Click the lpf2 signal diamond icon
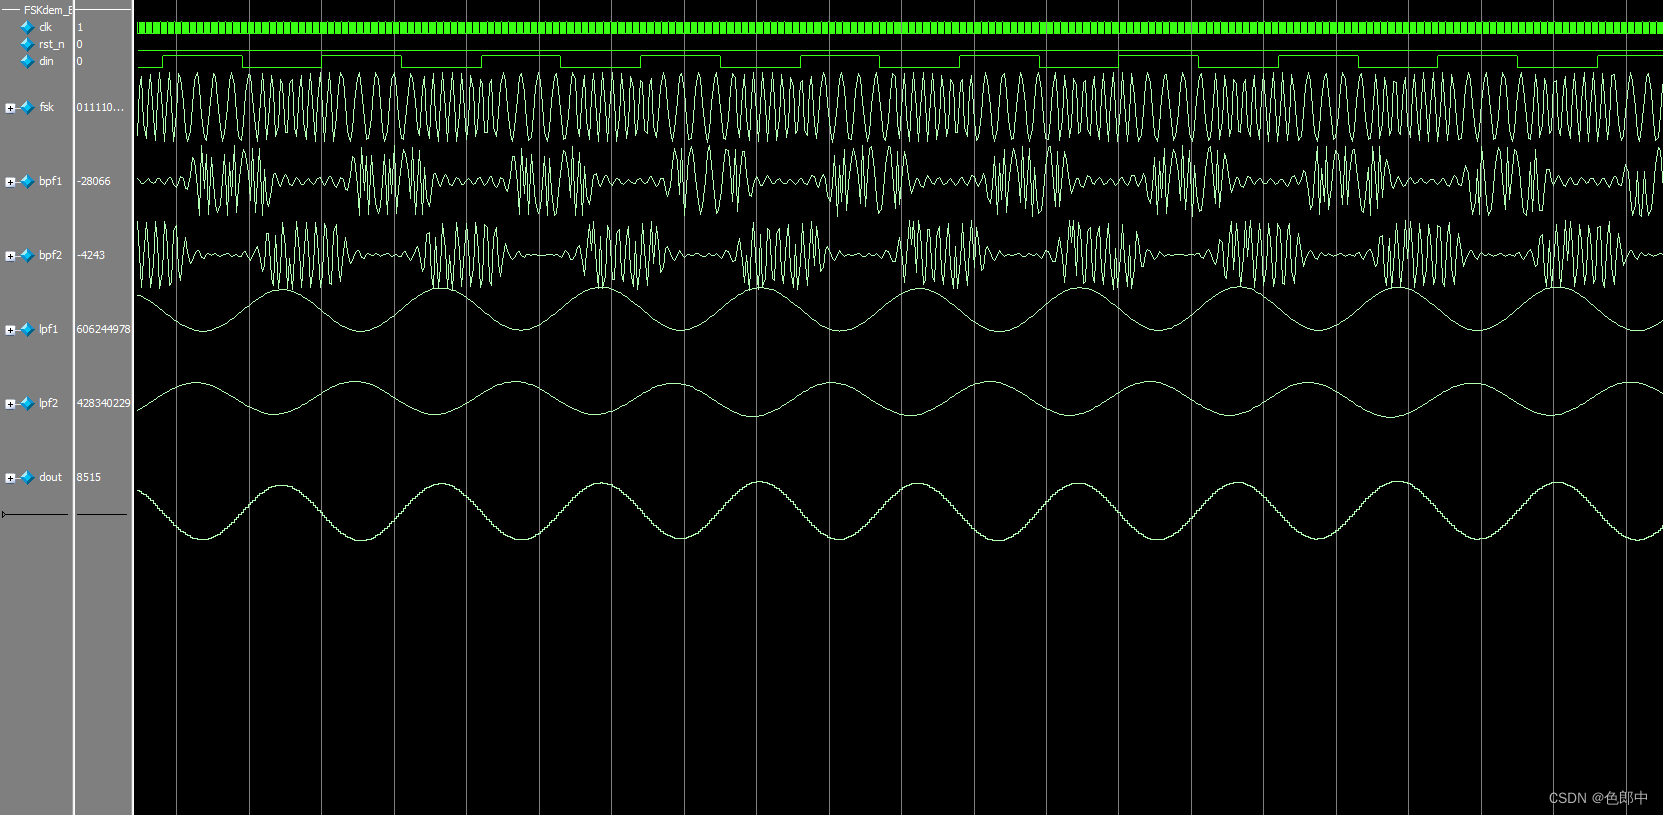 27,403
